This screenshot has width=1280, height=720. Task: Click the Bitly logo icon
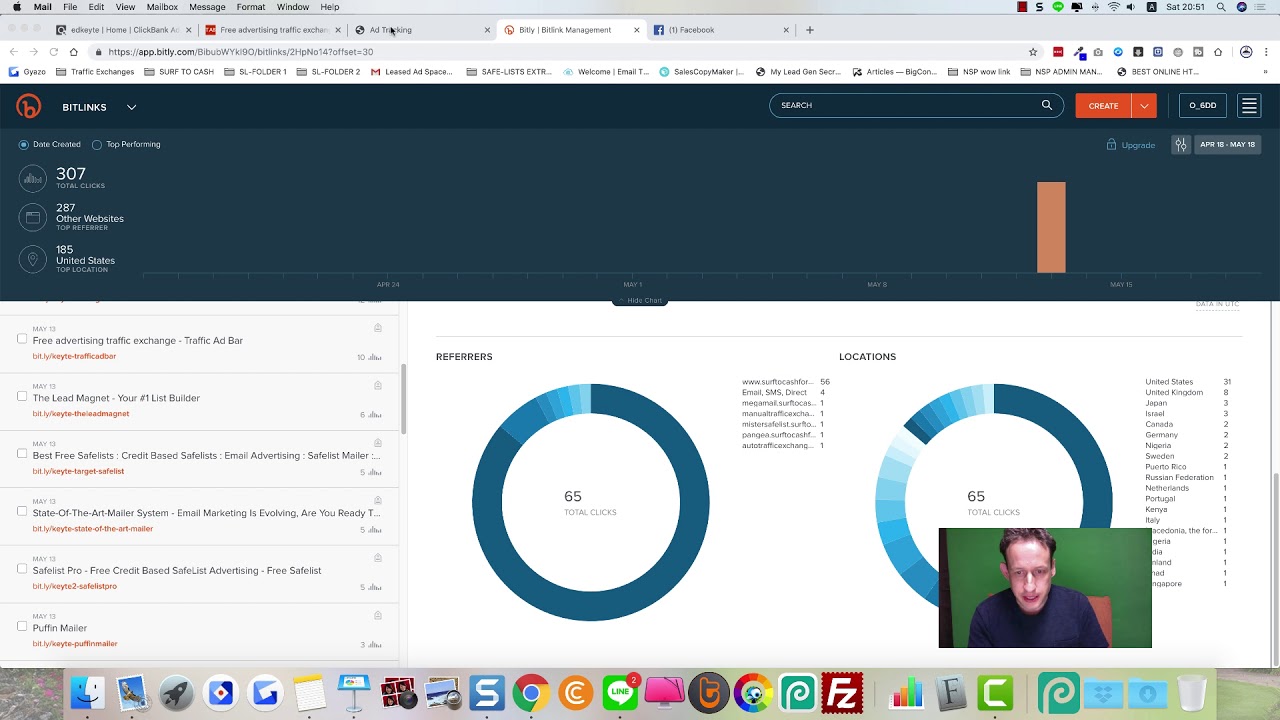pyautogui.click(x=28, y=105)
